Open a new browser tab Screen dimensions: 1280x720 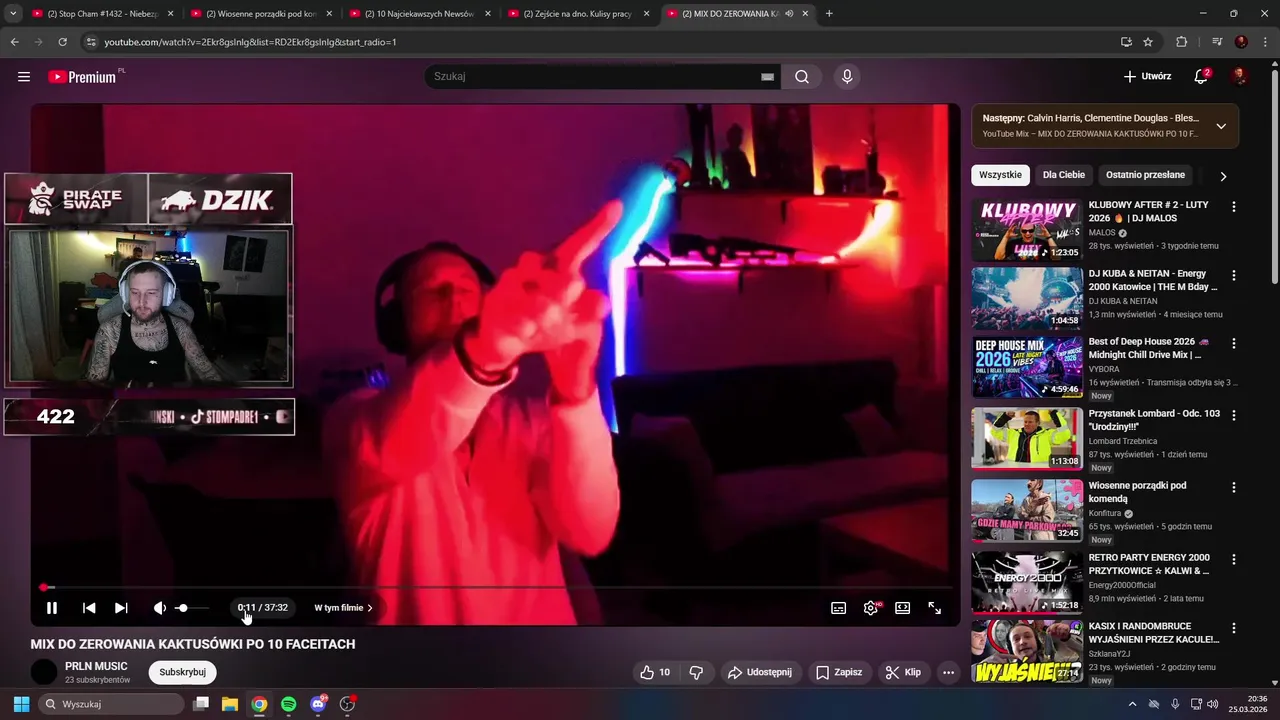[829, 14]
